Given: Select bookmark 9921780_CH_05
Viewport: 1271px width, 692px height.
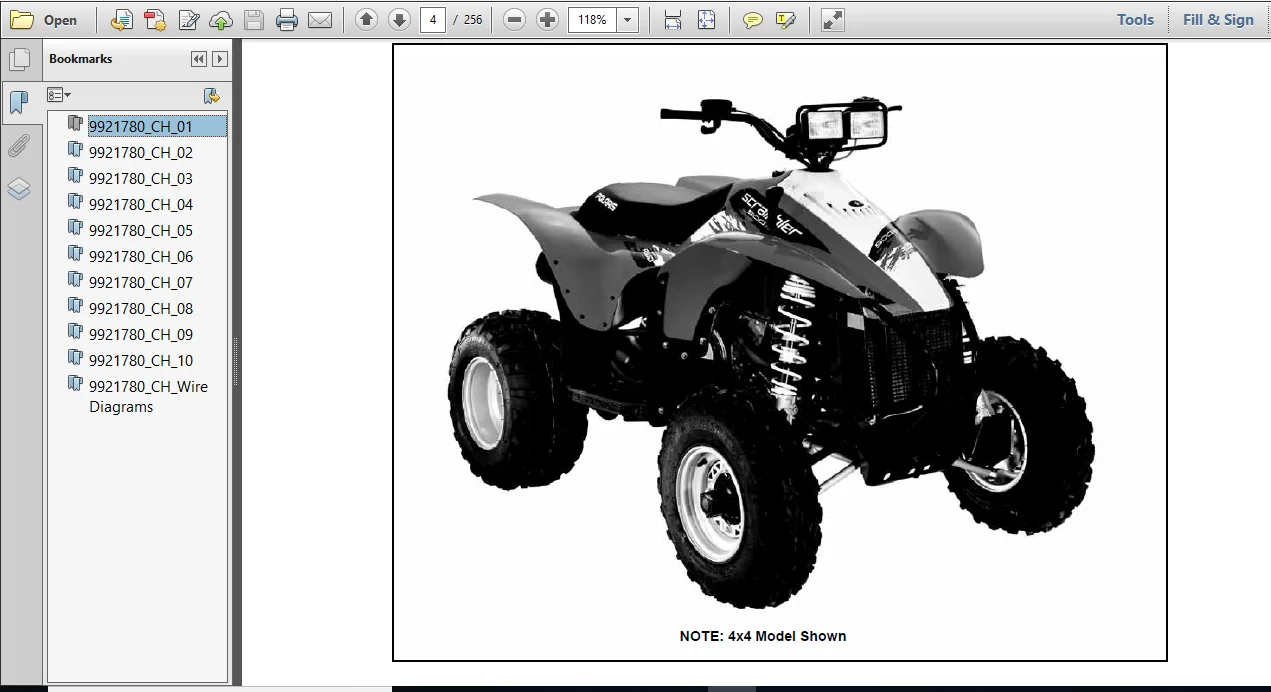Looking at the screenshot, I should (x=141, y=230).
